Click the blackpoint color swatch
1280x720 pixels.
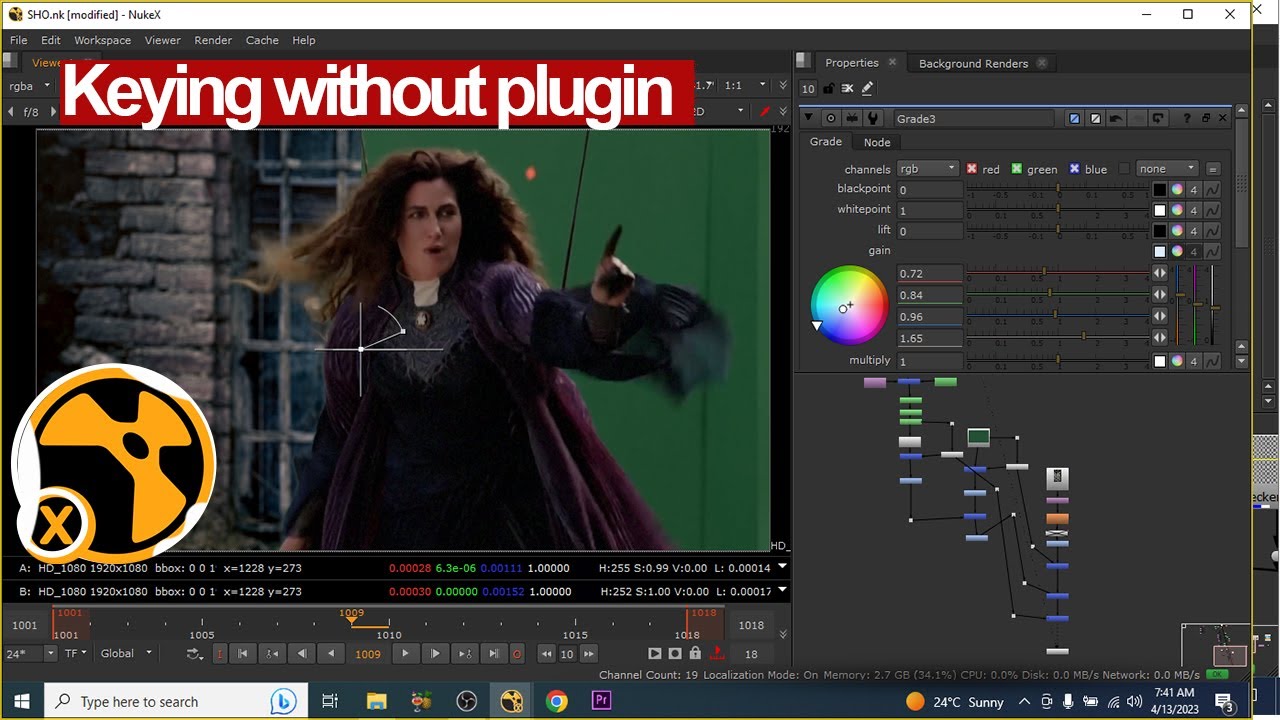coord(1160,189)
